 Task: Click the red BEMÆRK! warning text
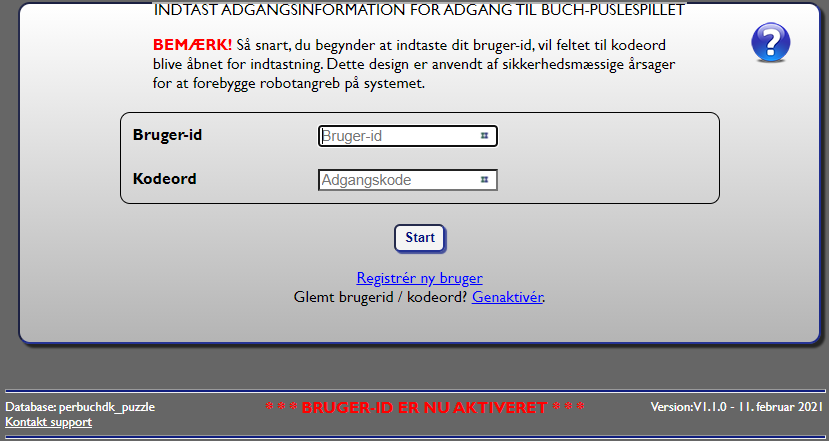coord(192,45)
